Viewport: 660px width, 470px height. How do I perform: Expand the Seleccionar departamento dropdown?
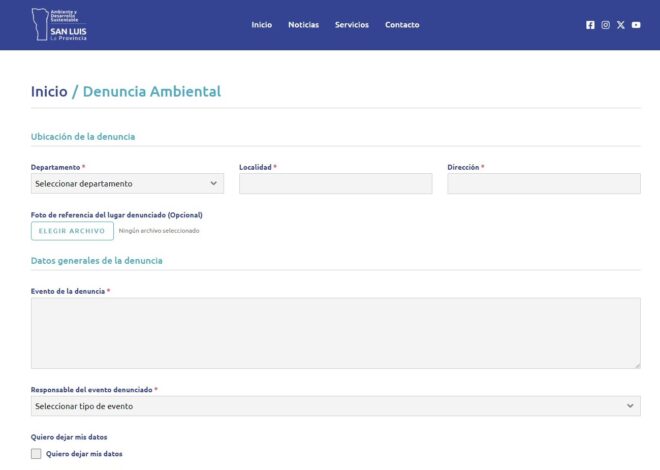[127, 183]
